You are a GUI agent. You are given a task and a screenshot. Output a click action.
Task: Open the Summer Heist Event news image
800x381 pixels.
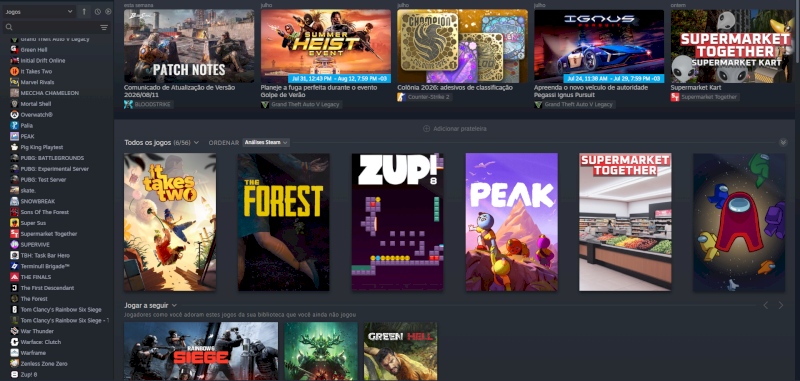coord(326,46)
